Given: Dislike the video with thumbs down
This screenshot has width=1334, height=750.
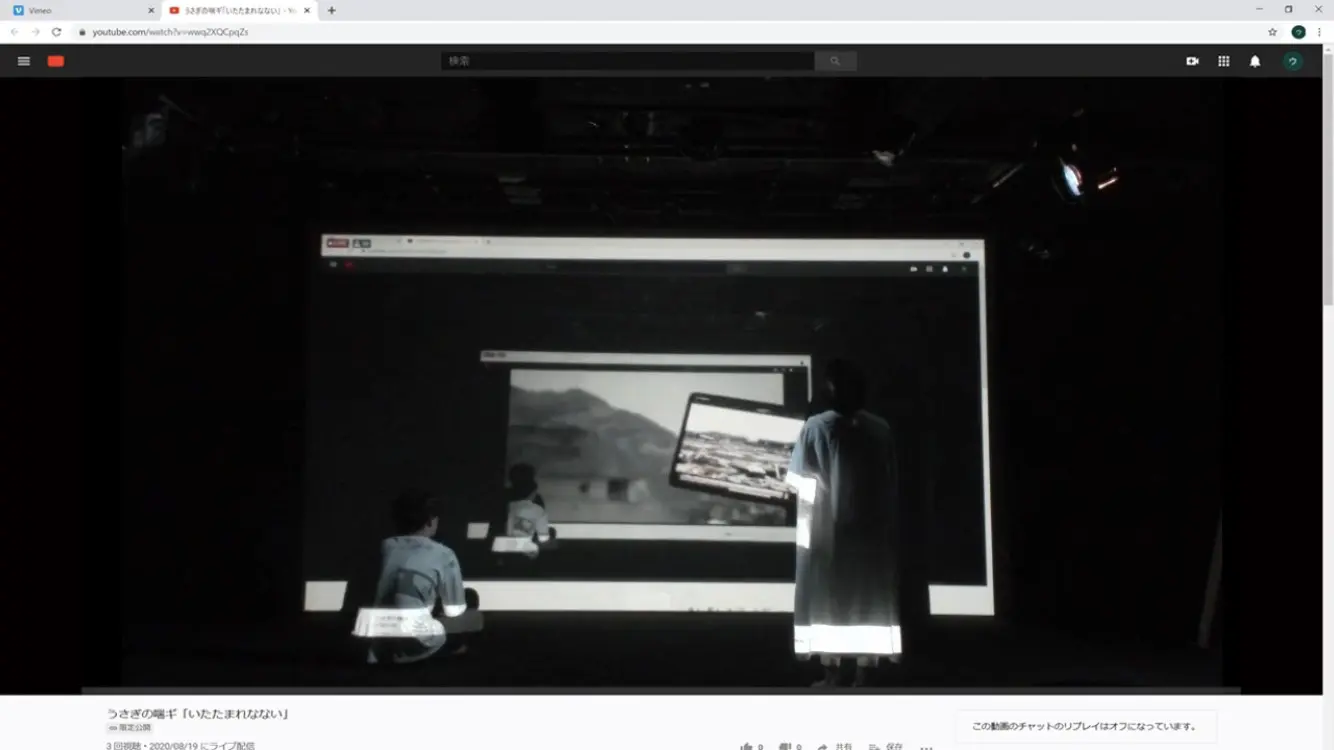Looking at the screenshot, I should 785,746.
